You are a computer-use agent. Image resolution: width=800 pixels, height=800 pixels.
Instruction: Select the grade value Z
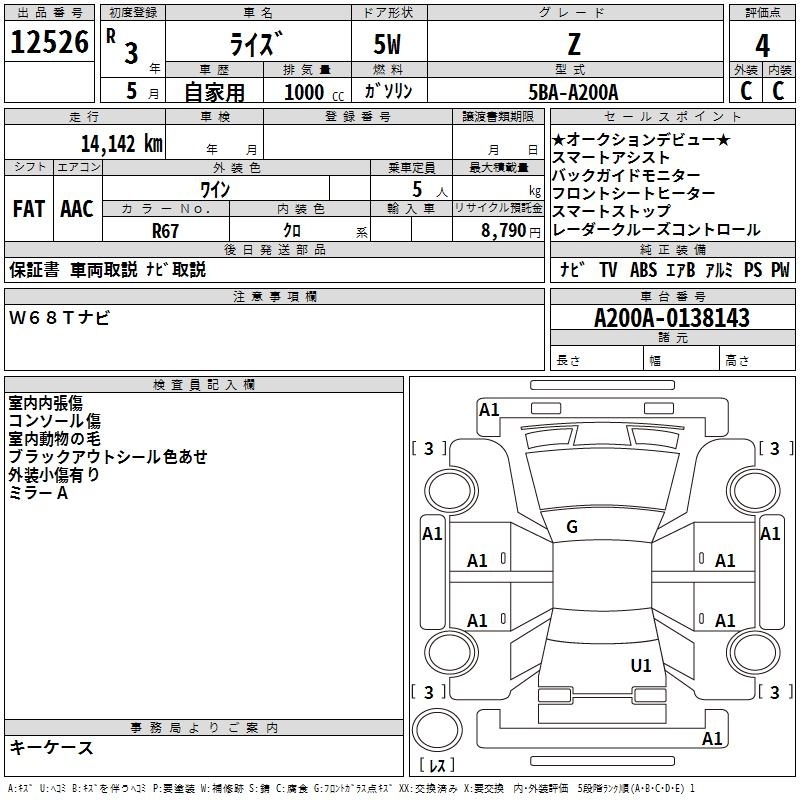pyautogui.click(x=574, y=44)
